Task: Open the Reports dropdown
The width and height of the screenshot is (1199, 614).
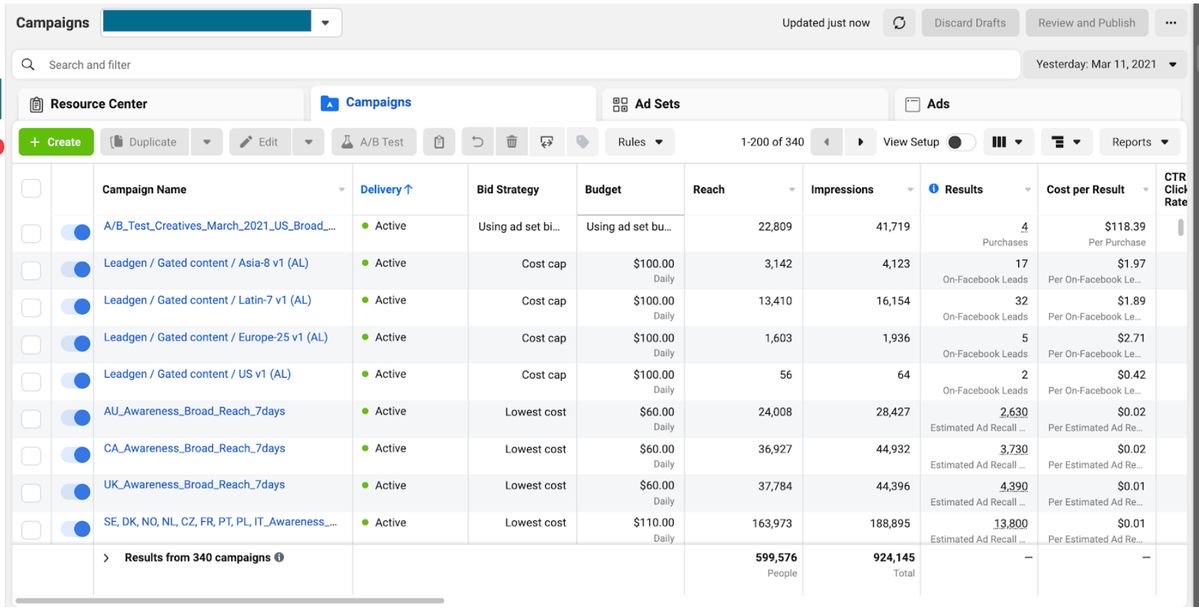Action: pyautogui.click(x=1140, y=142)
